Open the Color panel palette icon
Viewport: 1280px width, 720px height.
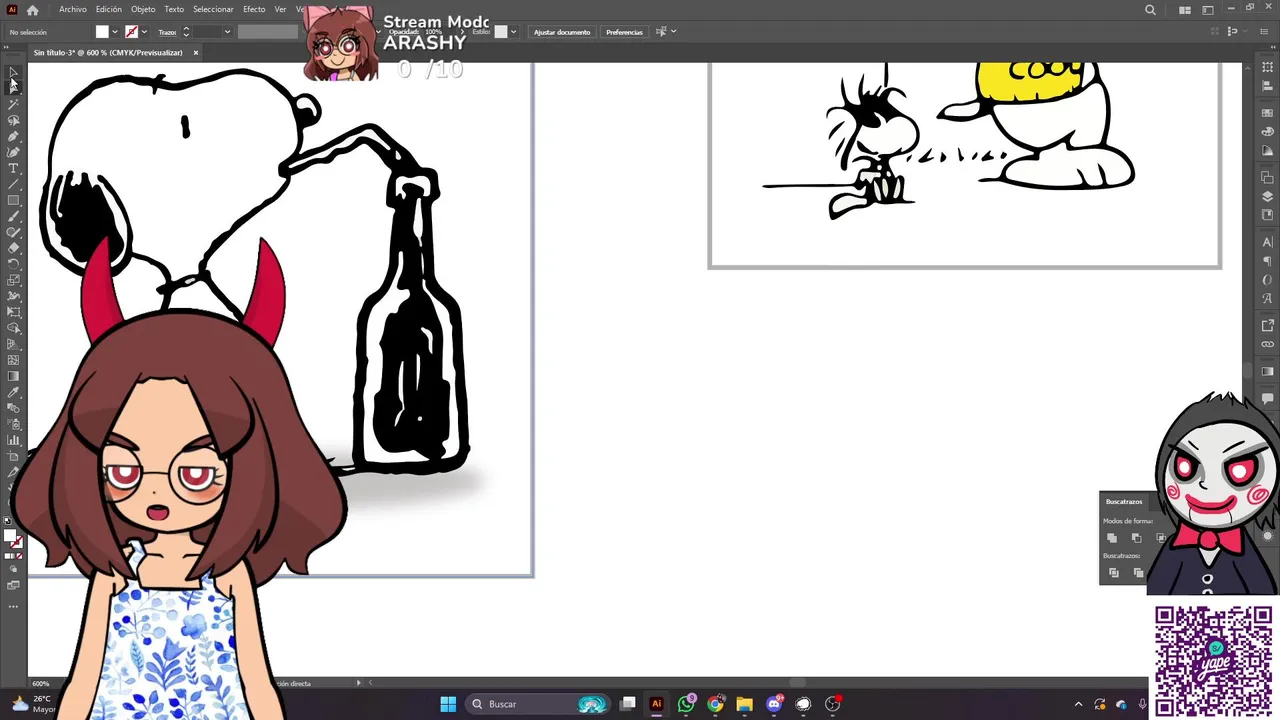1267,131
